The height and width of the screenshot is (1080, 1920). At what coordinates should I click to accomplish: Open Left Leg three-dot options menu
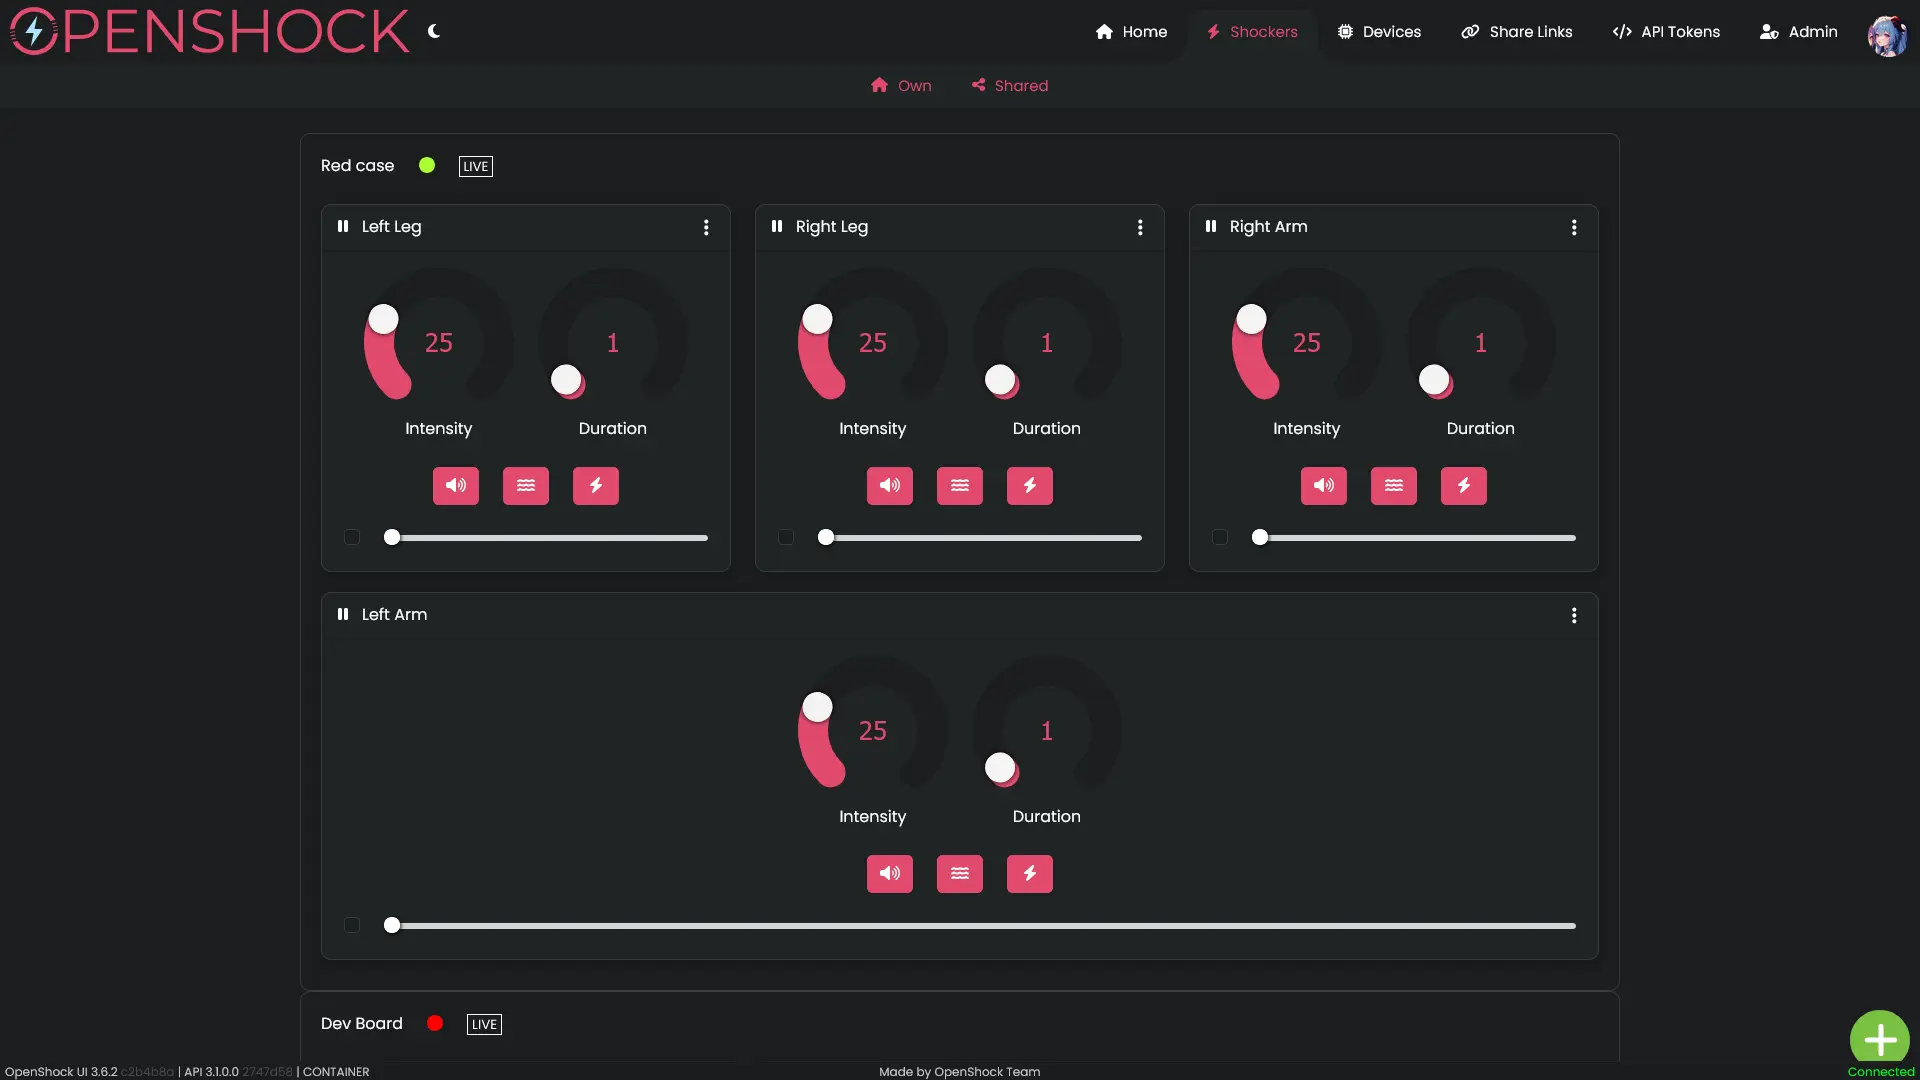click(706, 227)
